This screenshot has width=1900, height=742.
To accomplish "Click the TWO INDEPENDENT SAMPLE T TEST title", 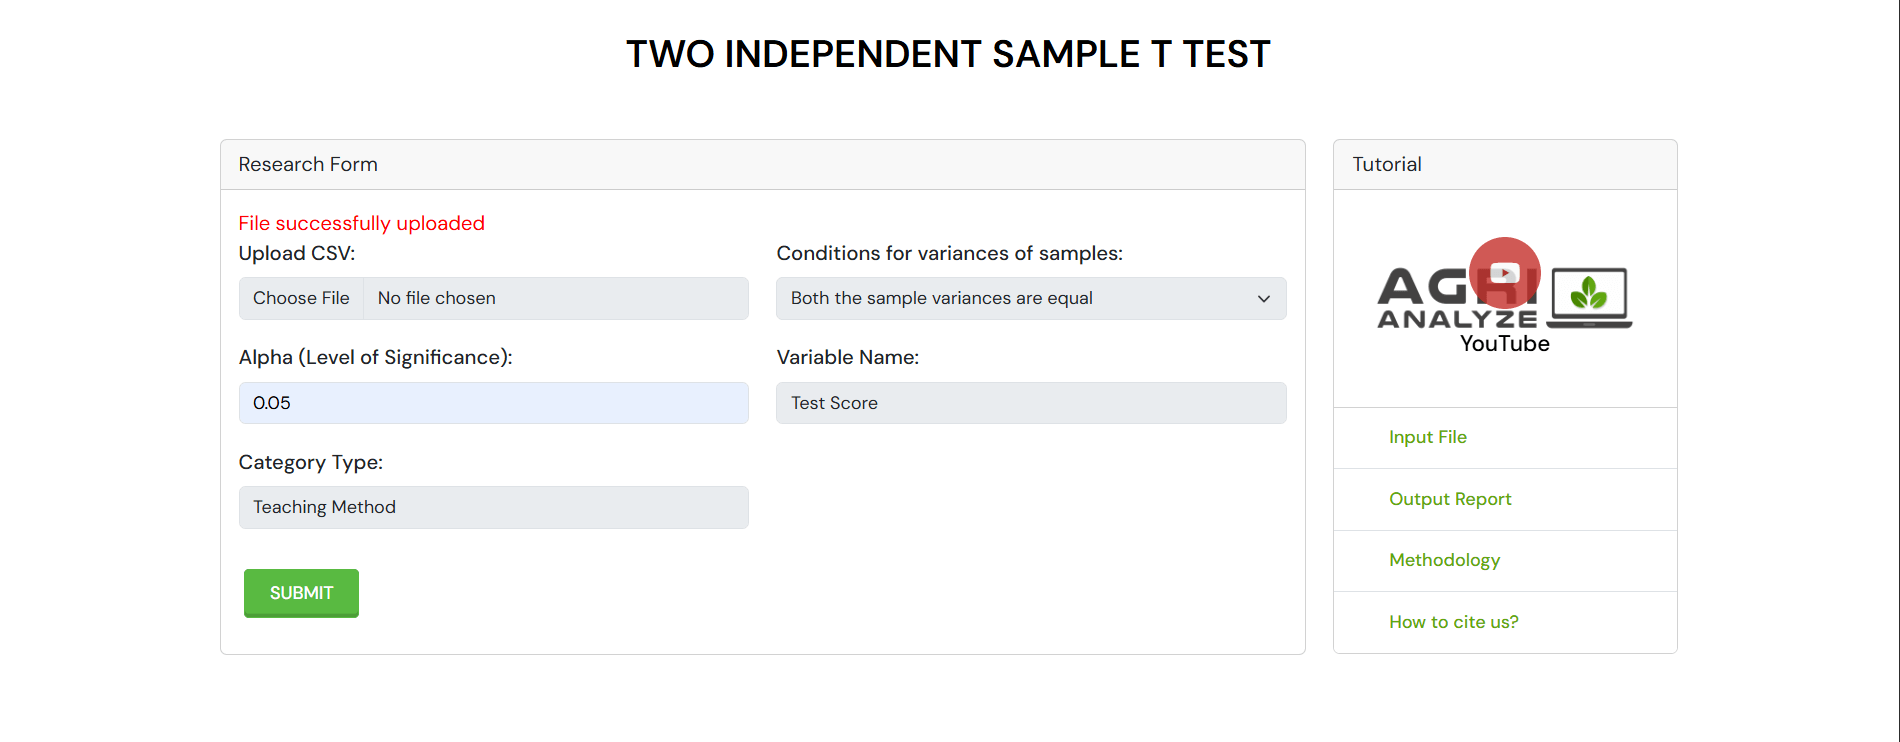I will coord(948,54).
